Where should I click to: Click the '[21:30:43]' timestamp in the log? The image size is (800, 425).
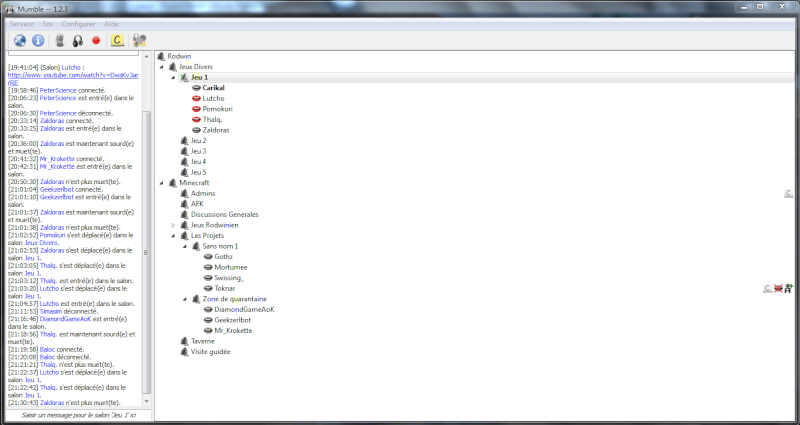click(x=23, y=403)
